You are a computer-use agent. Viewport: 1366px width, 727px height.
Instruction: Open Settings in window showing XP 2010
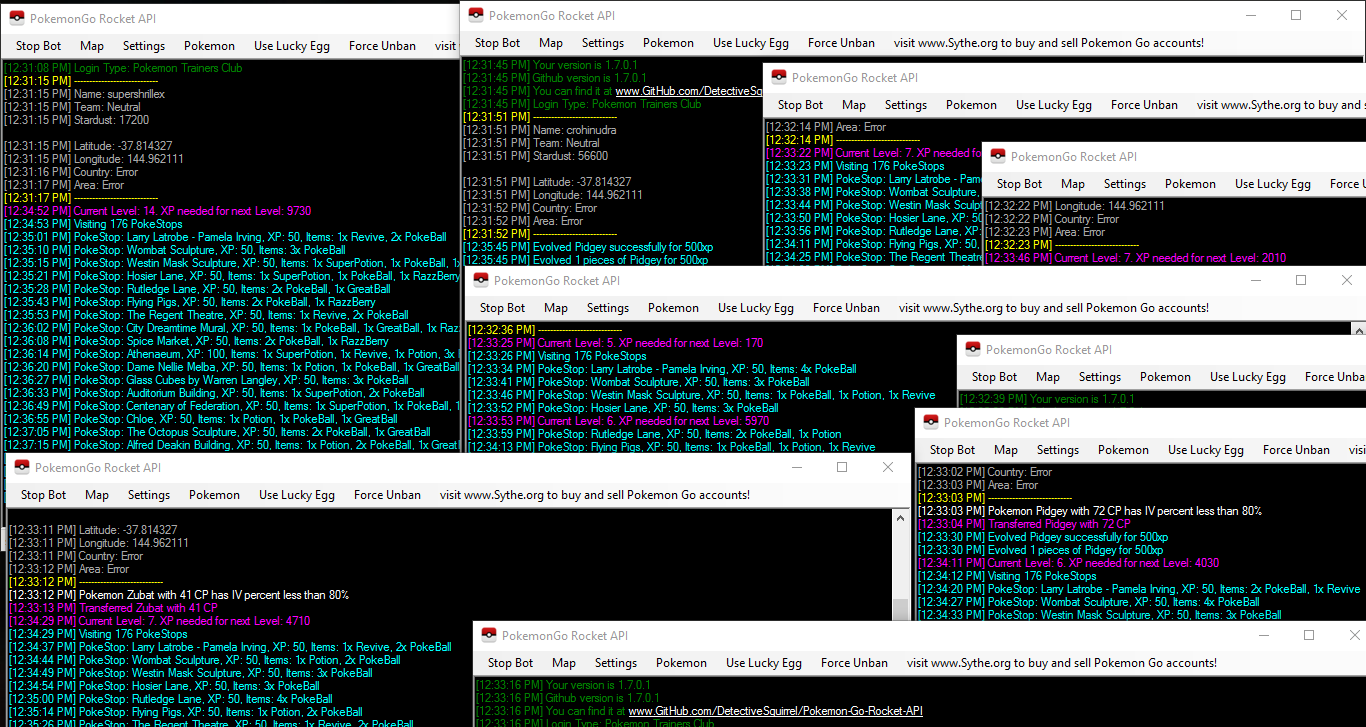coord(1125,184)
